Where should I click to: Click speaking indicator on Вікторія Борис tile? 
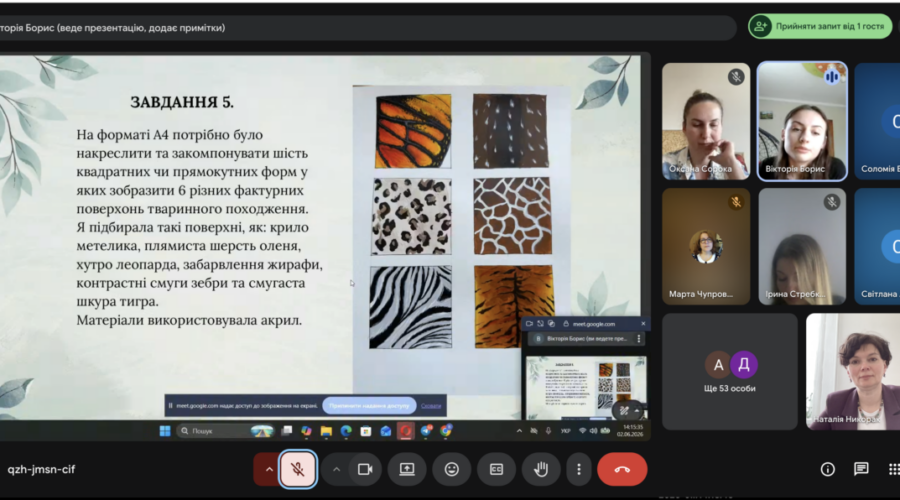832,77
